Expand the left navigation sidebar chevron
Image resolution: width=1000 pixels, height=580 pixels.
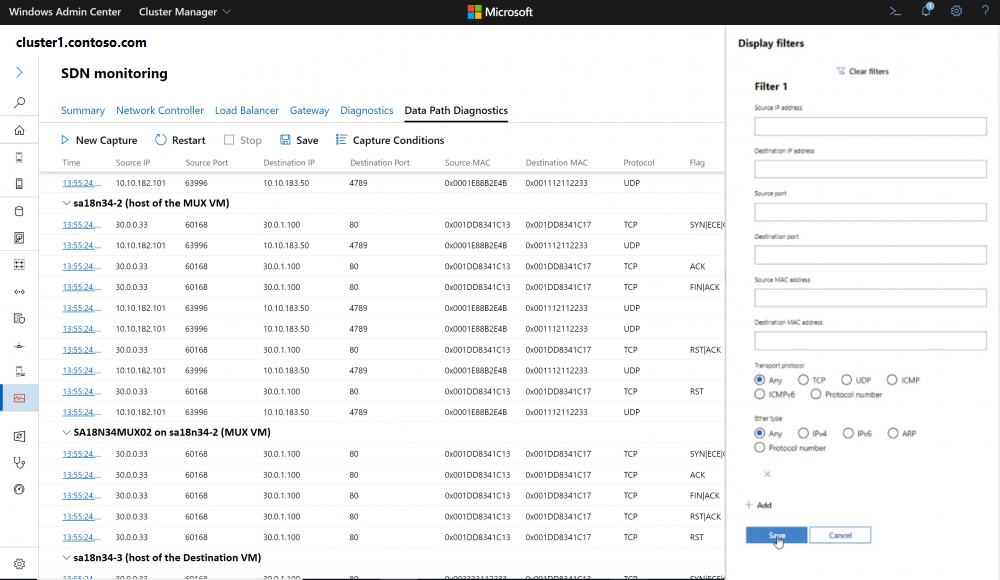[x=19, y=72]
